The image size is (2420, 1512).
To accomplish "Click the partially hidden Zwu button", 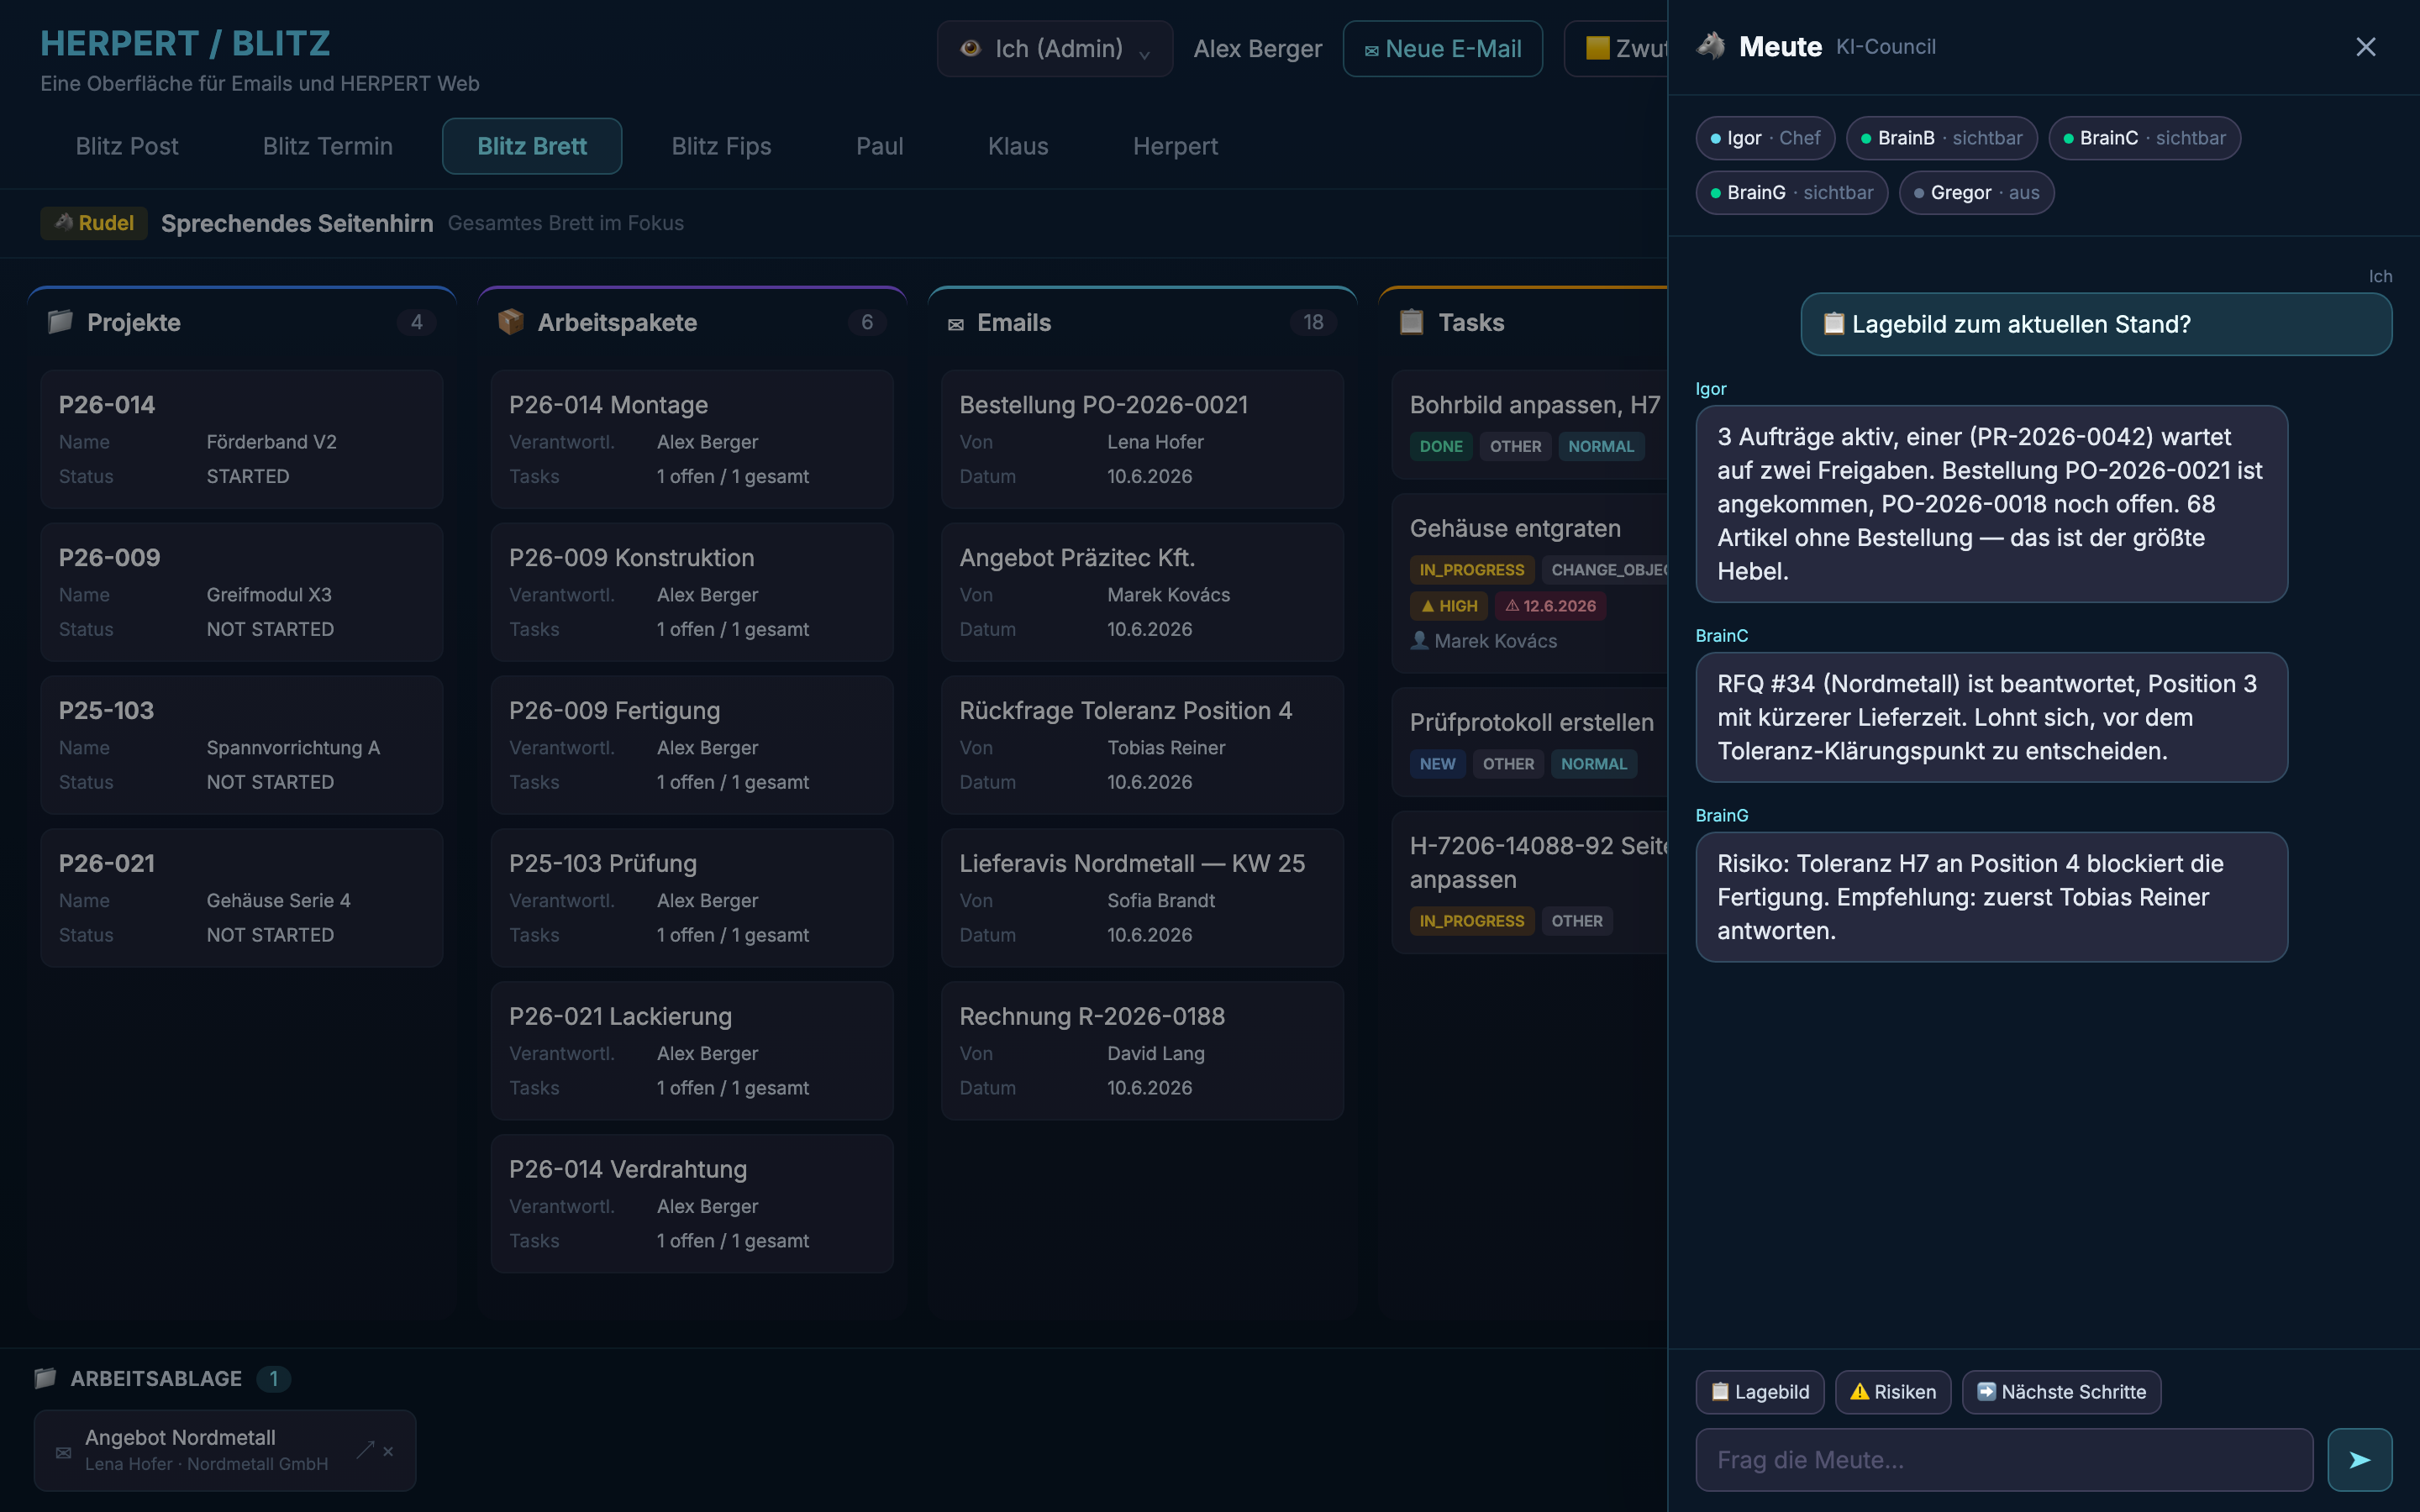I will [x=1617, y=48].
